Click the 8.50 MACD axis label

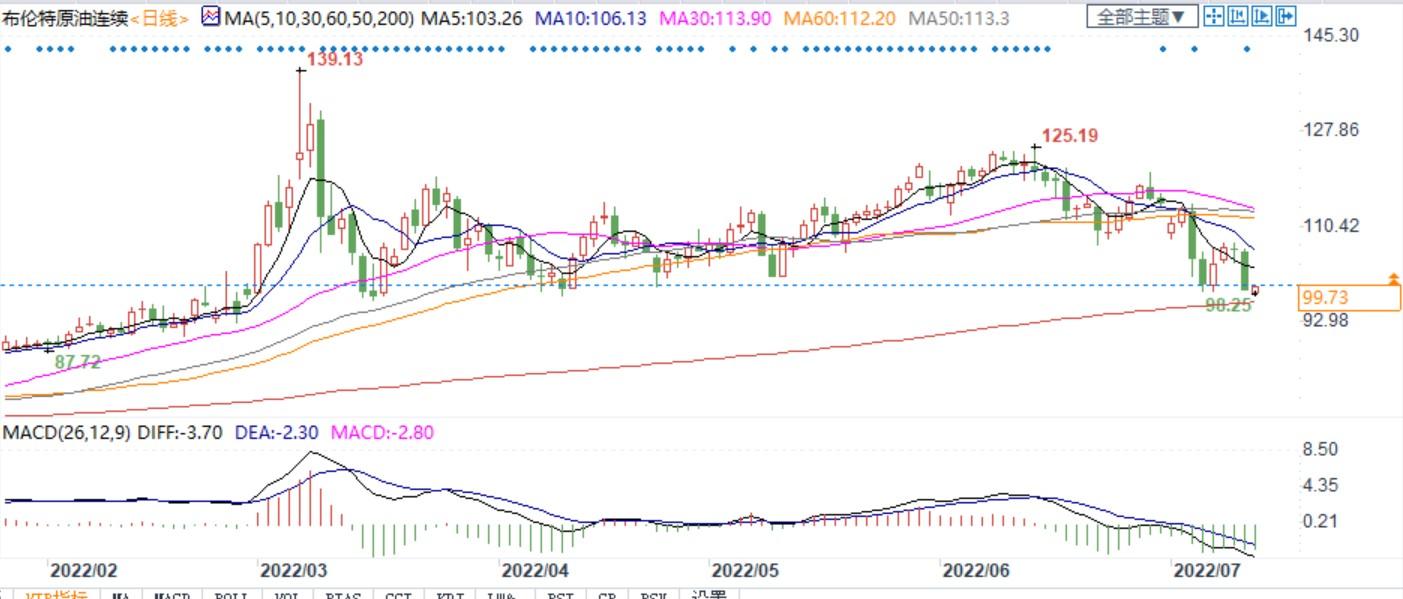(1321, 450)
